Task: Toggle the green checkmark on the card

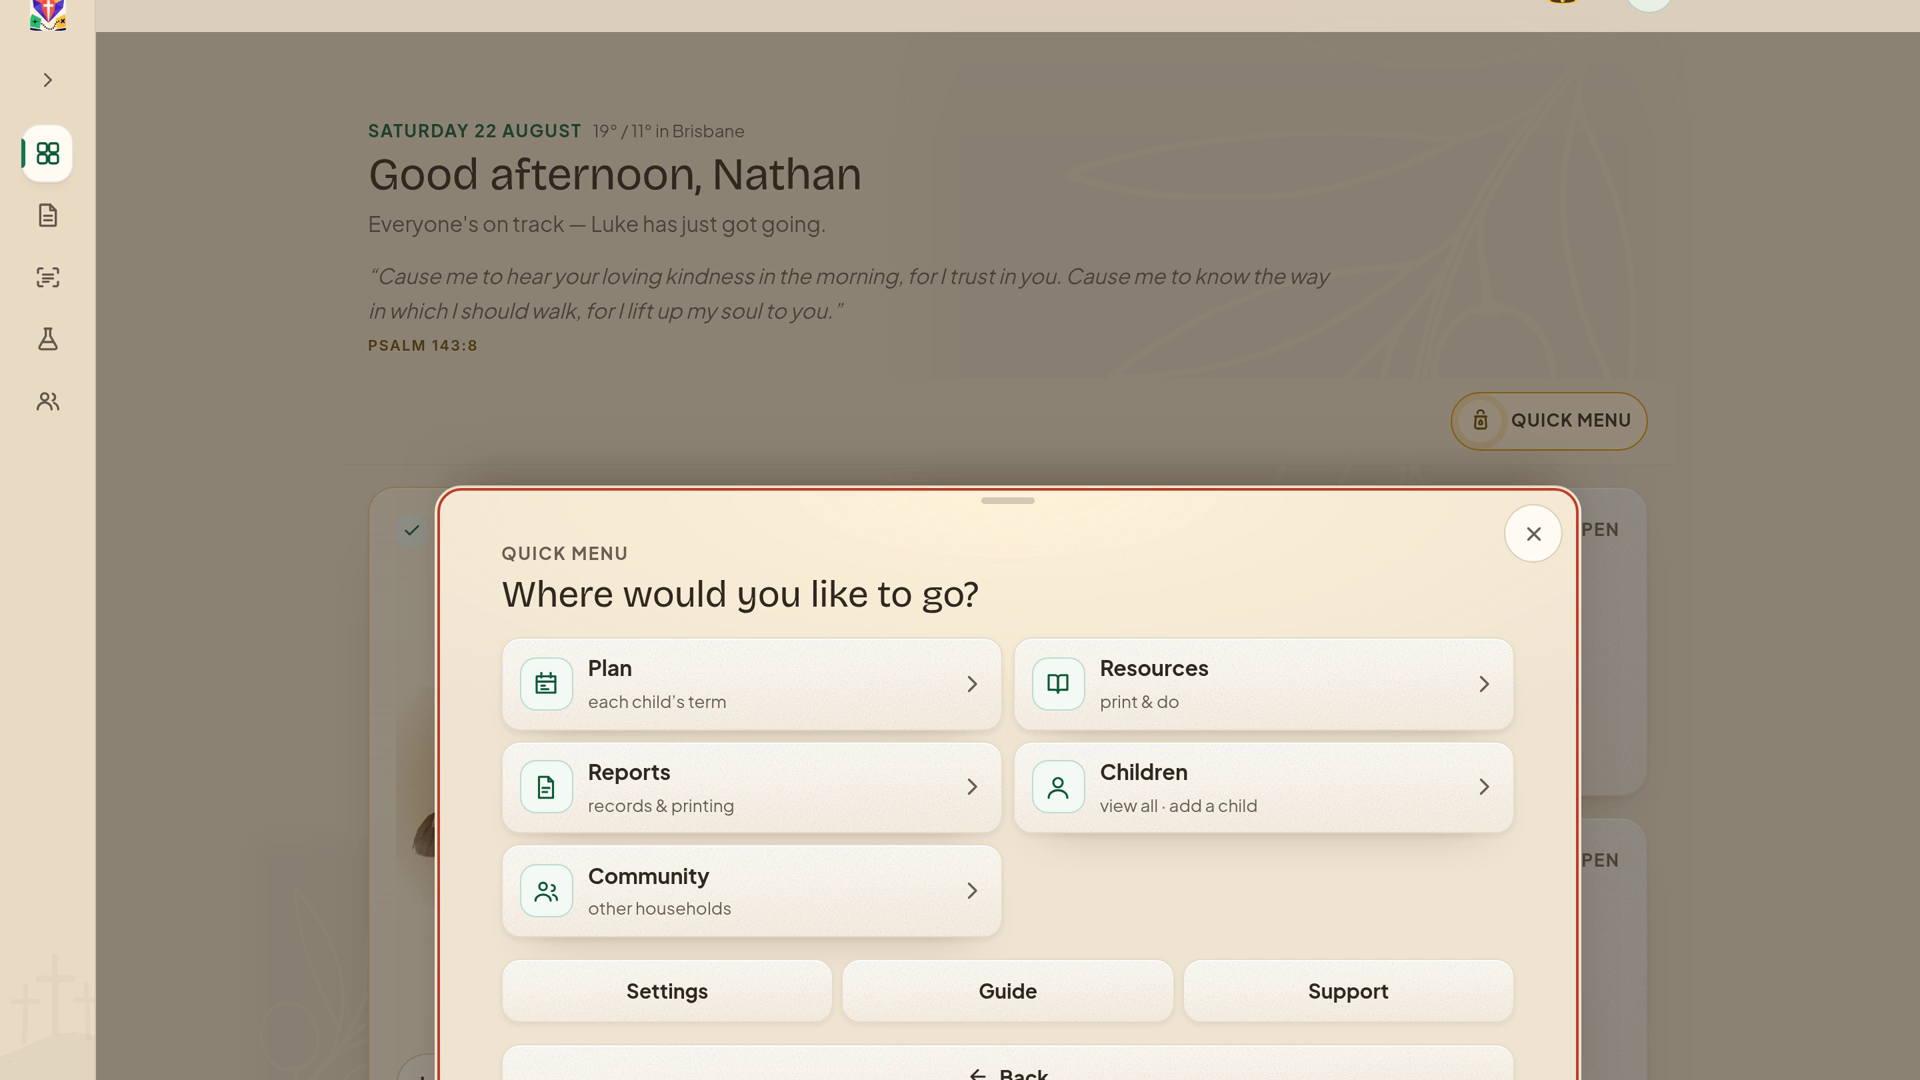Action: point(411,530)
